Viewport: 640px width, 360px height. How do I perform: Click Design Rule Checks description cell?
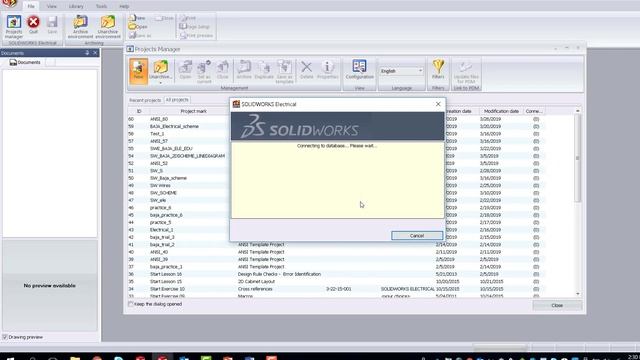[x=279, y=274]
